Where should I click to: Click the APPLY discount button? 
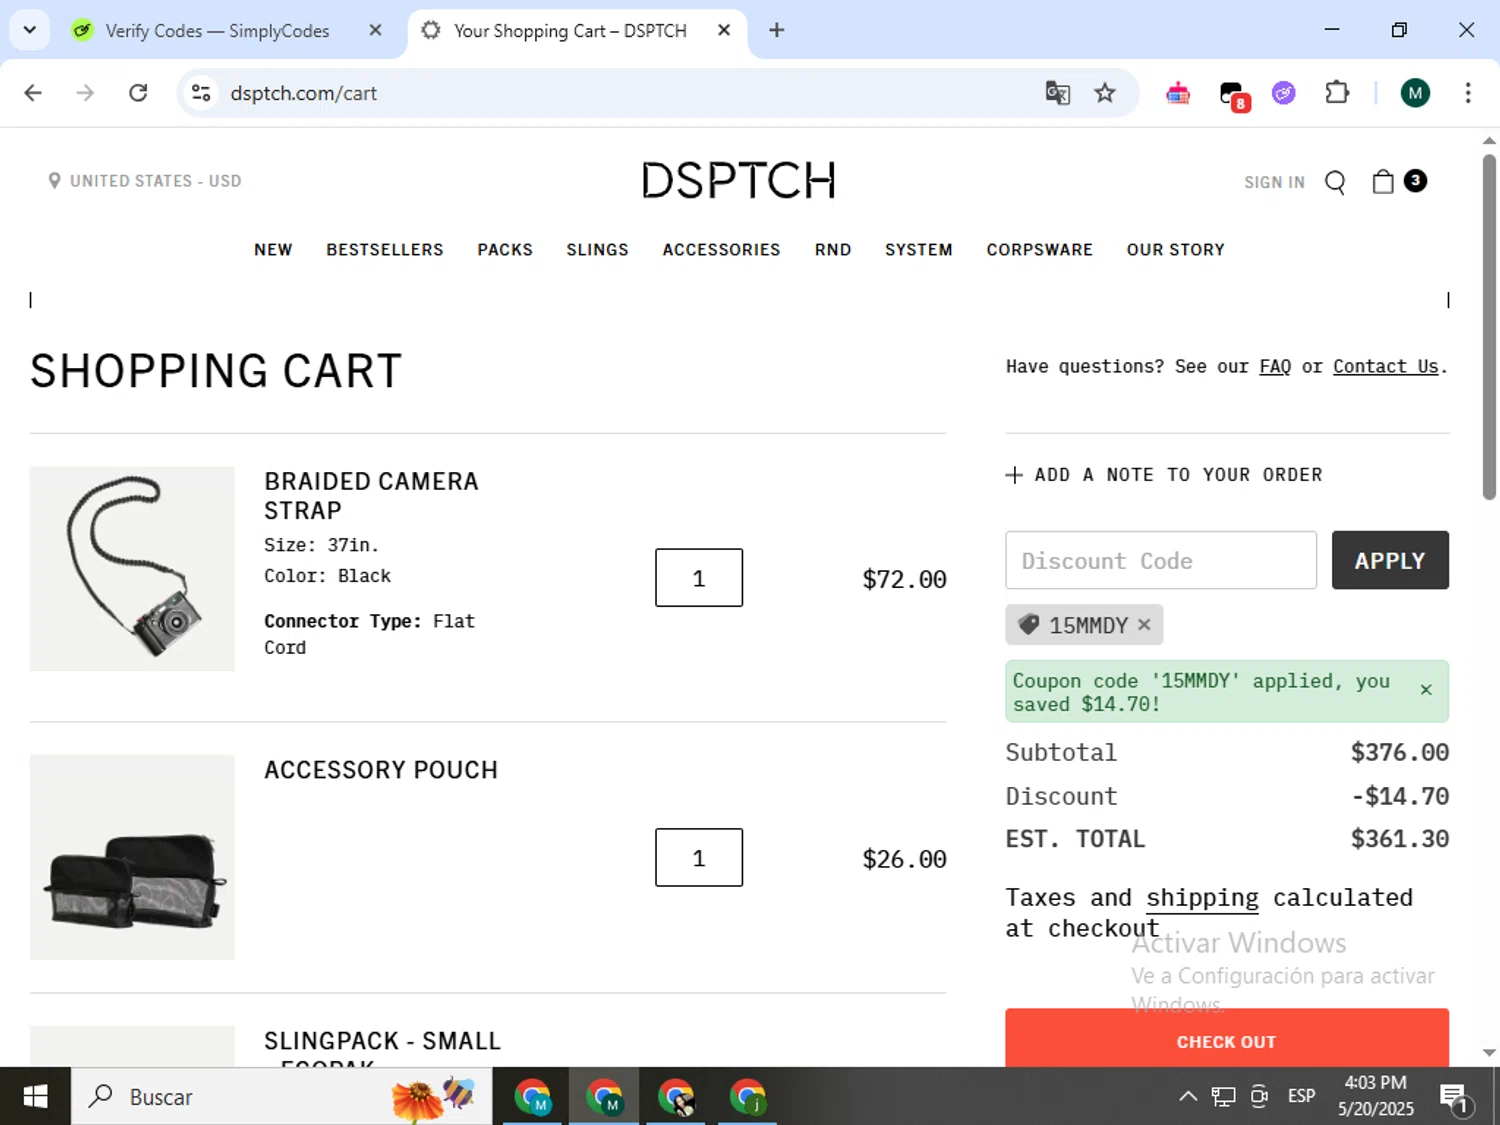click(1390, 560)
